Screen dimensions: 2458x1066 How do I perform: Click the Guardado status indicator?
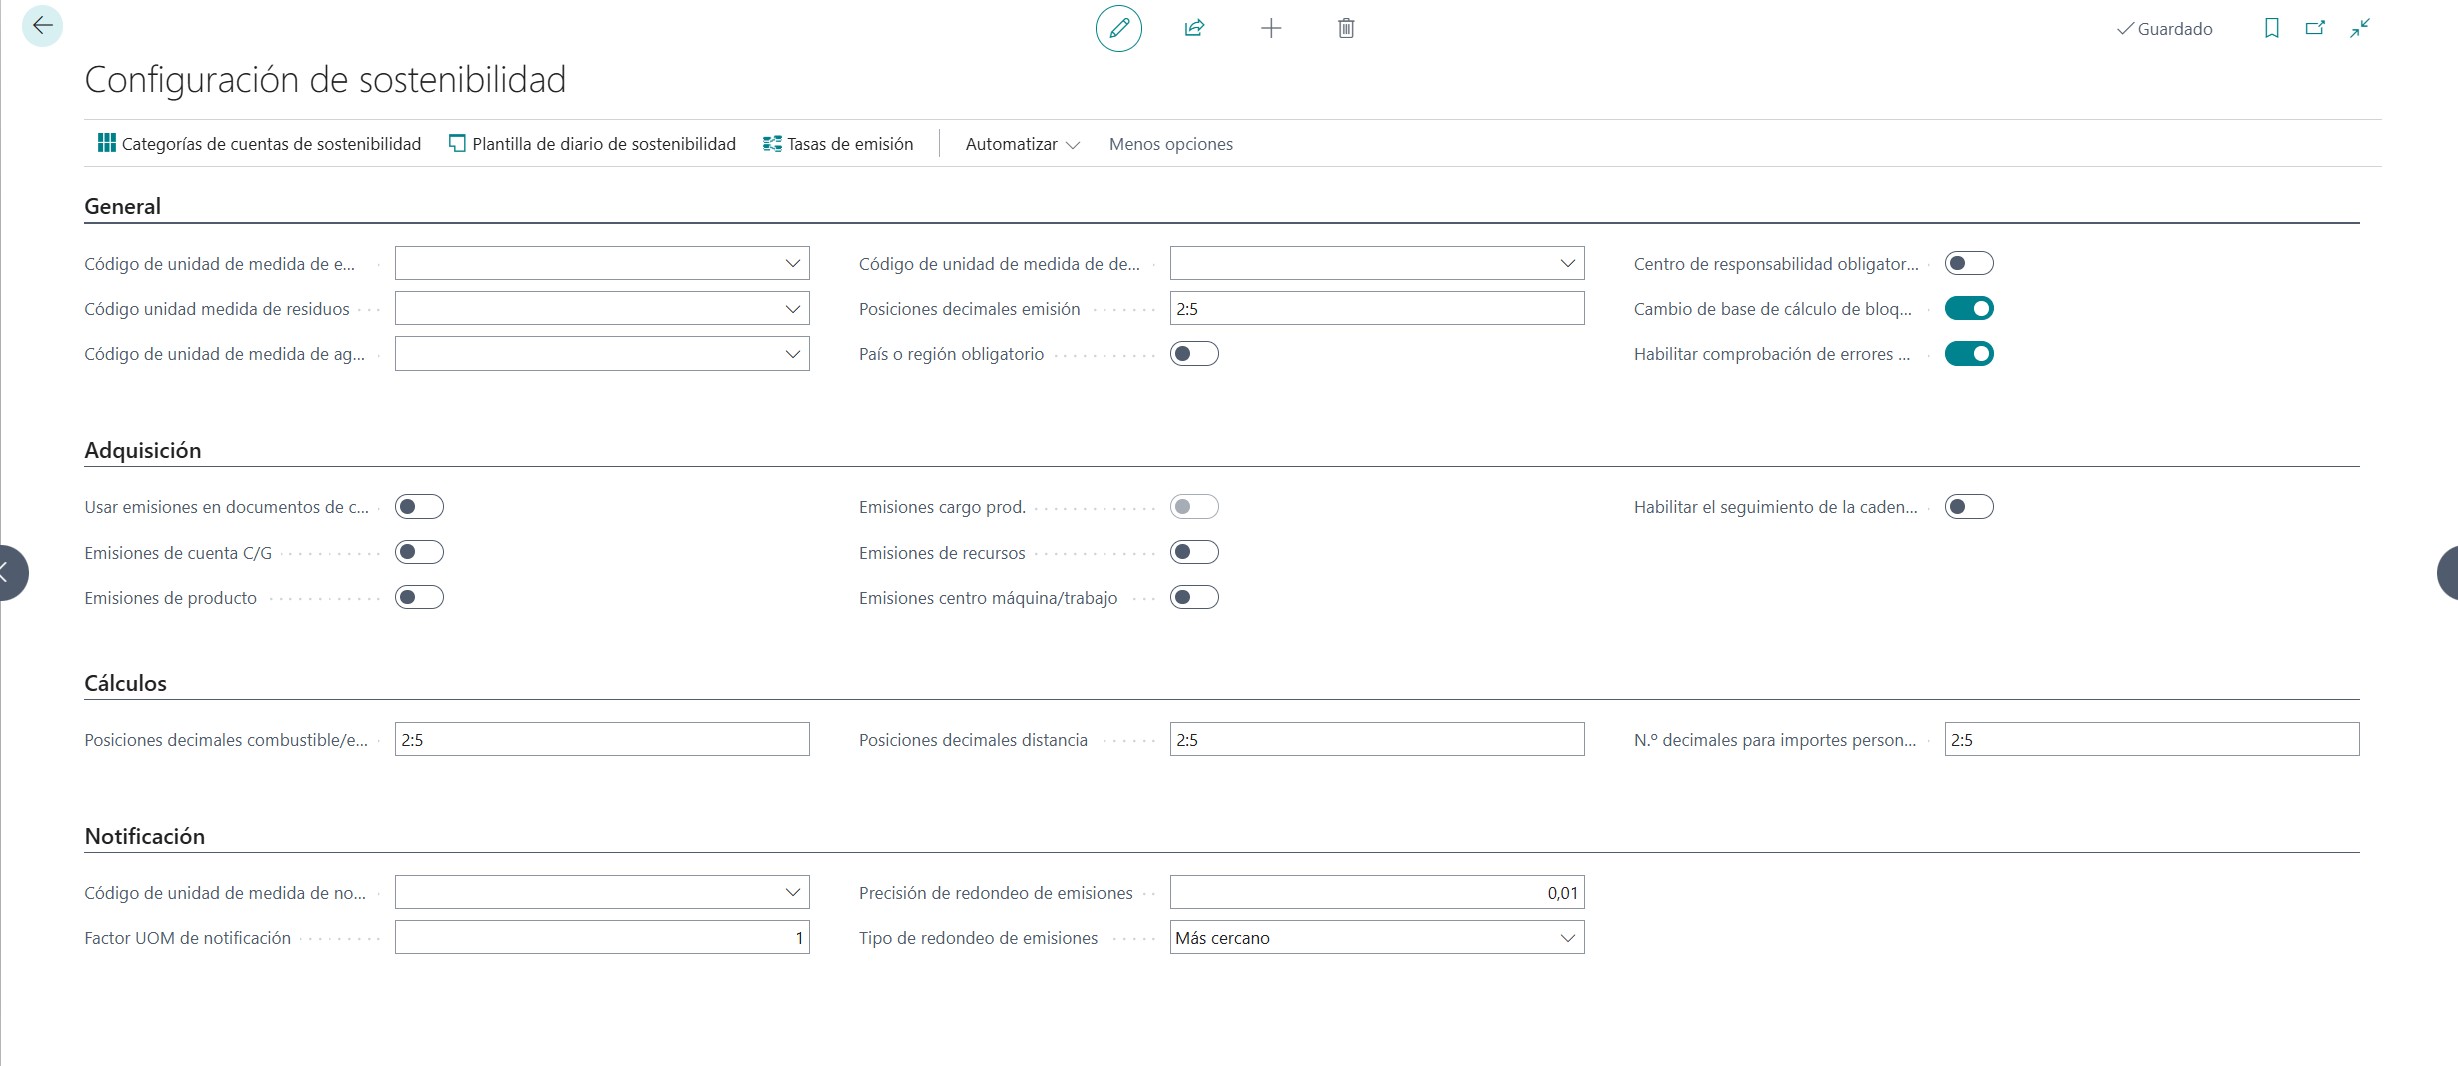click(x=2164, y=29)
